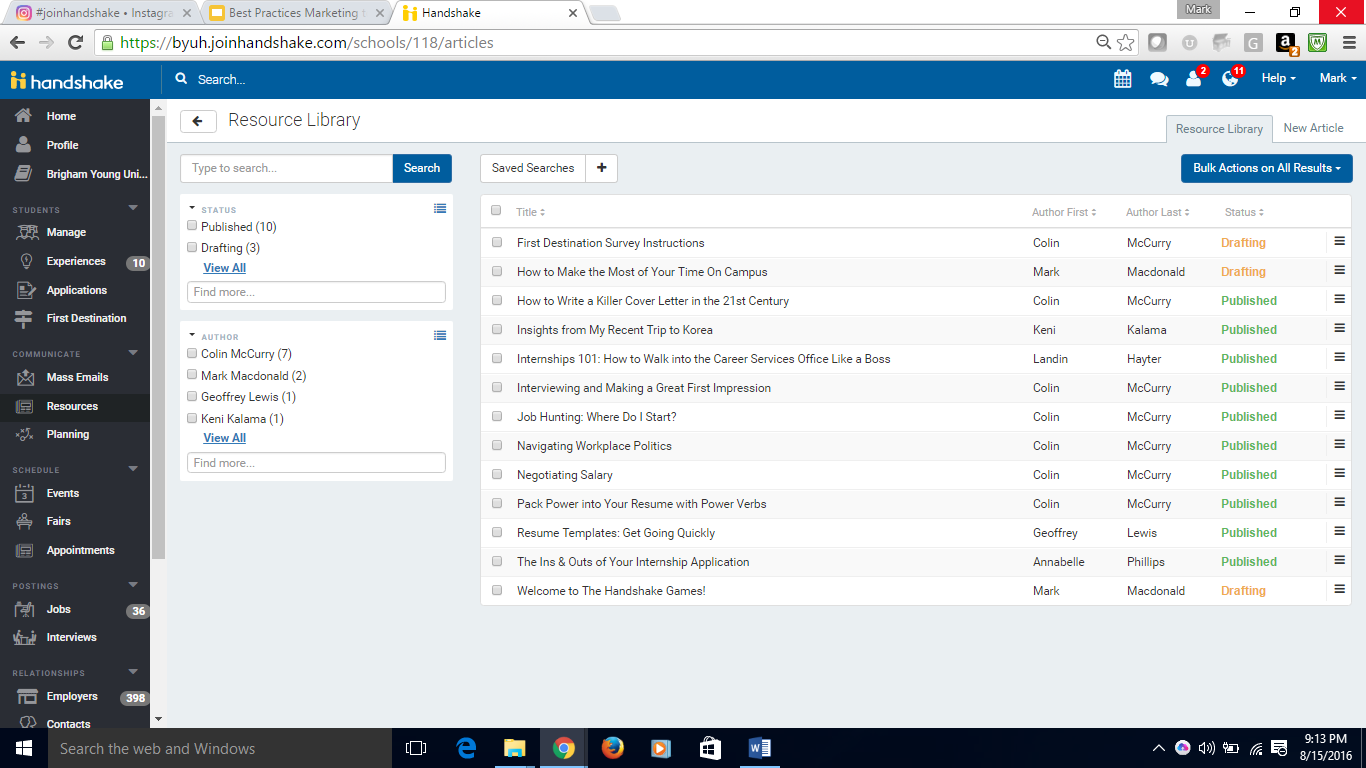Click the Type to search input field

(286, 168)
